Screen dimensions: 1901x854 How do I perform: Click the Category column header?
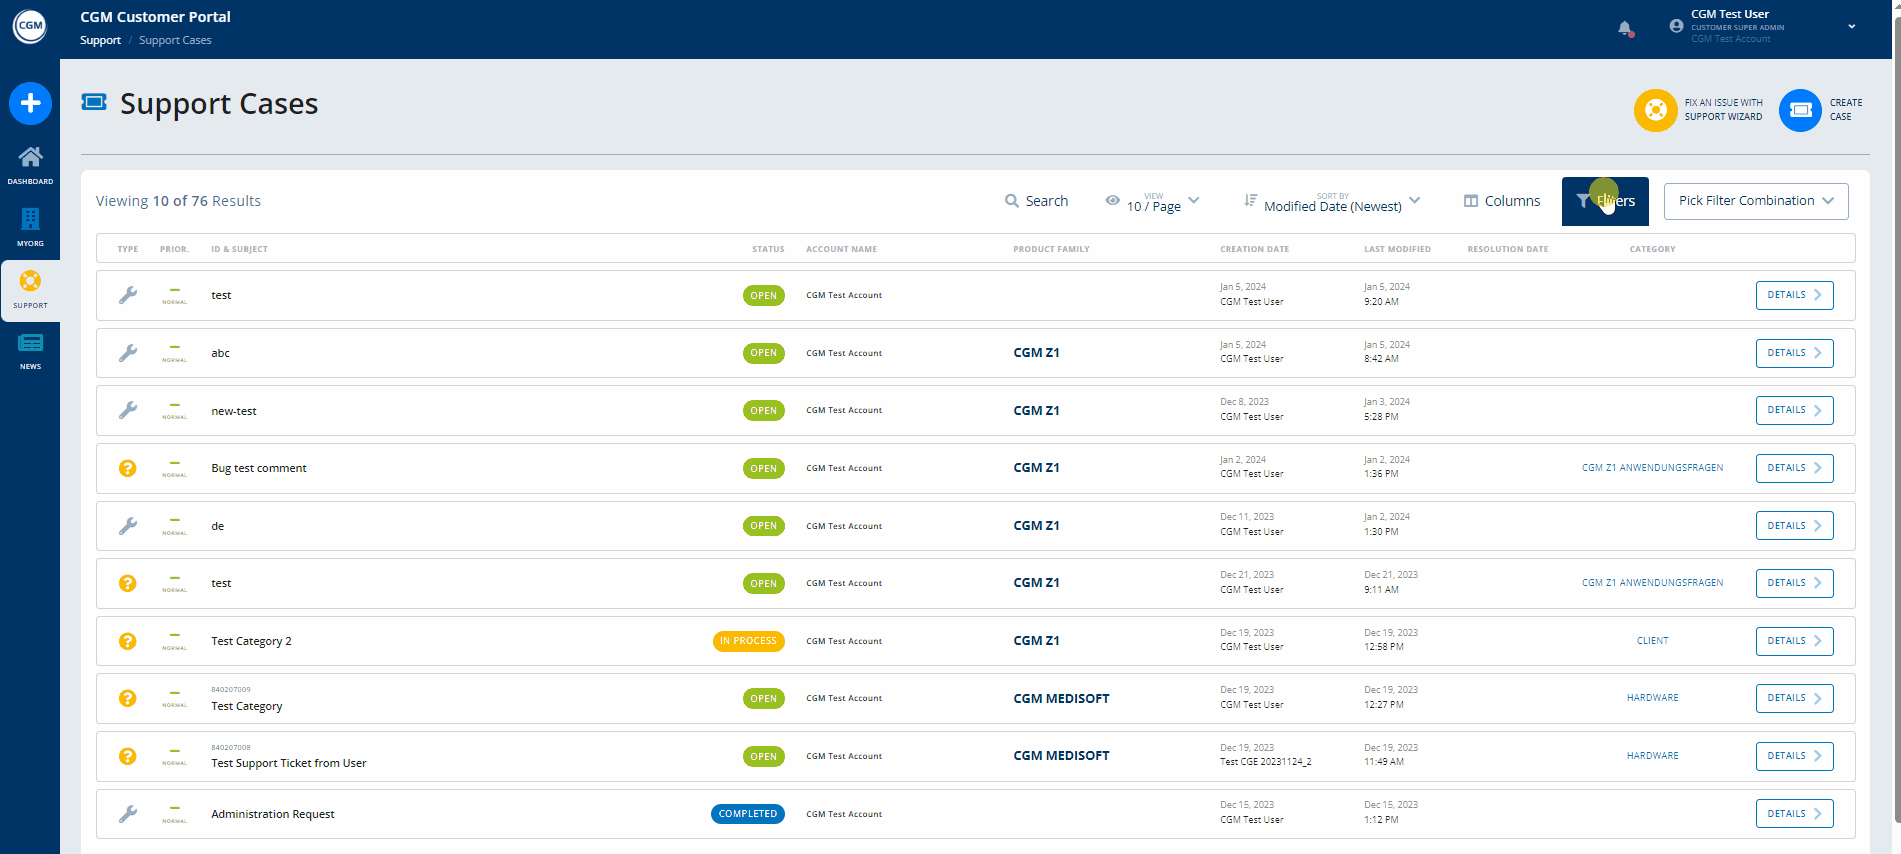[1652, 249]
